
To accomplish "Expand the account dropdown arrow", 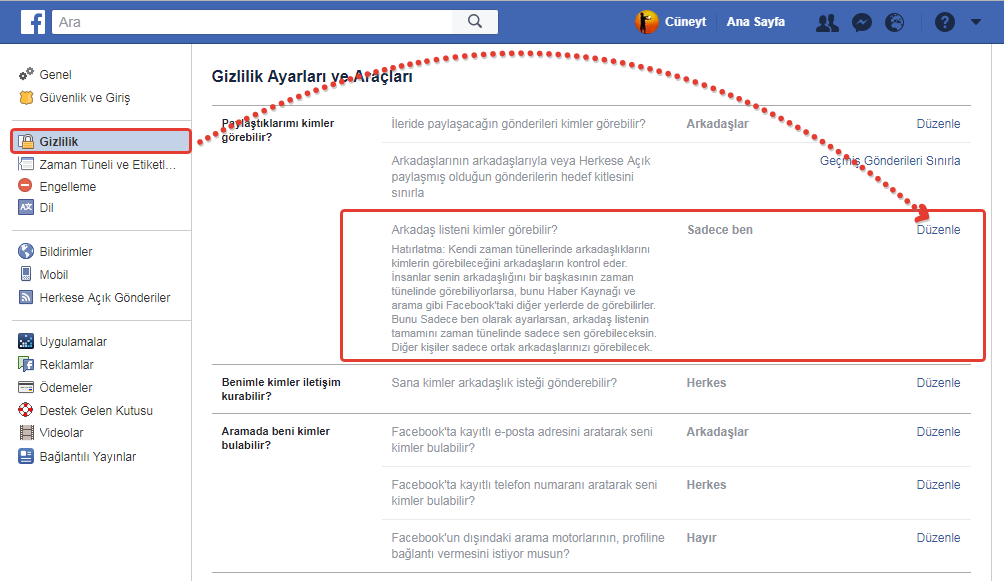I will point(976,22).
